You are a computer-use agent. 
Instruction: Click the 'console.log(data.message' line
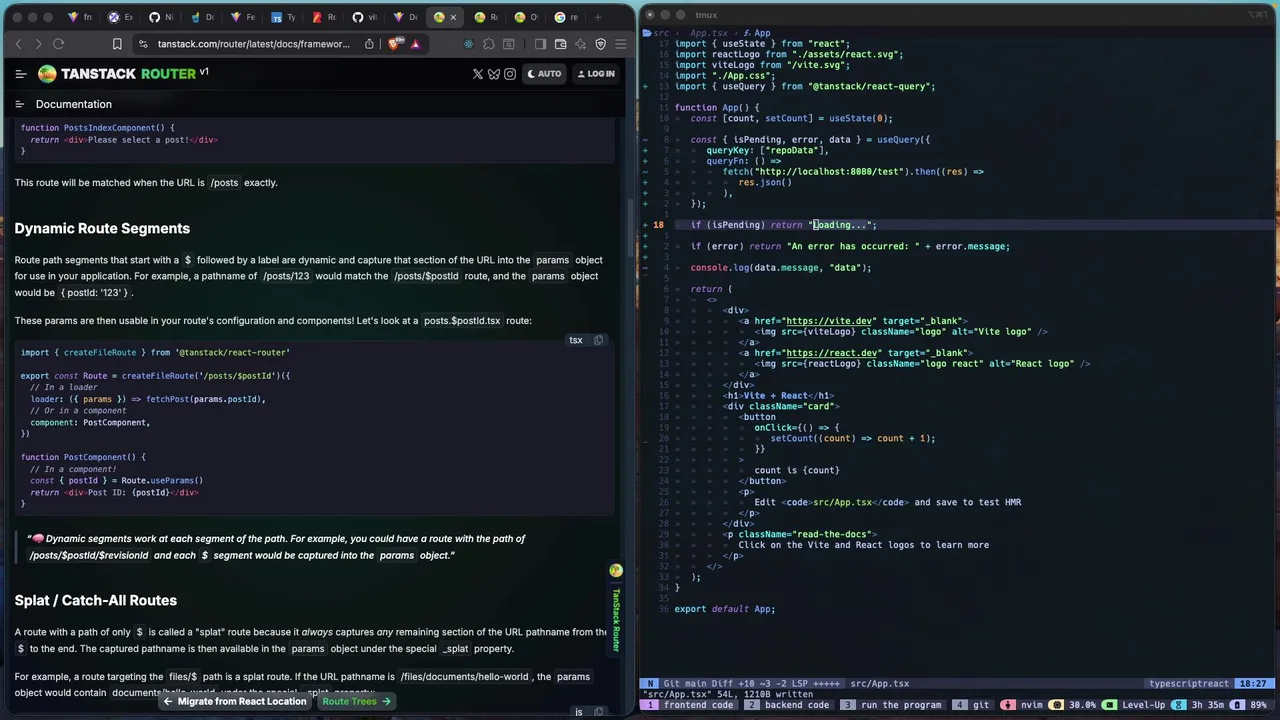coord(780,268)
